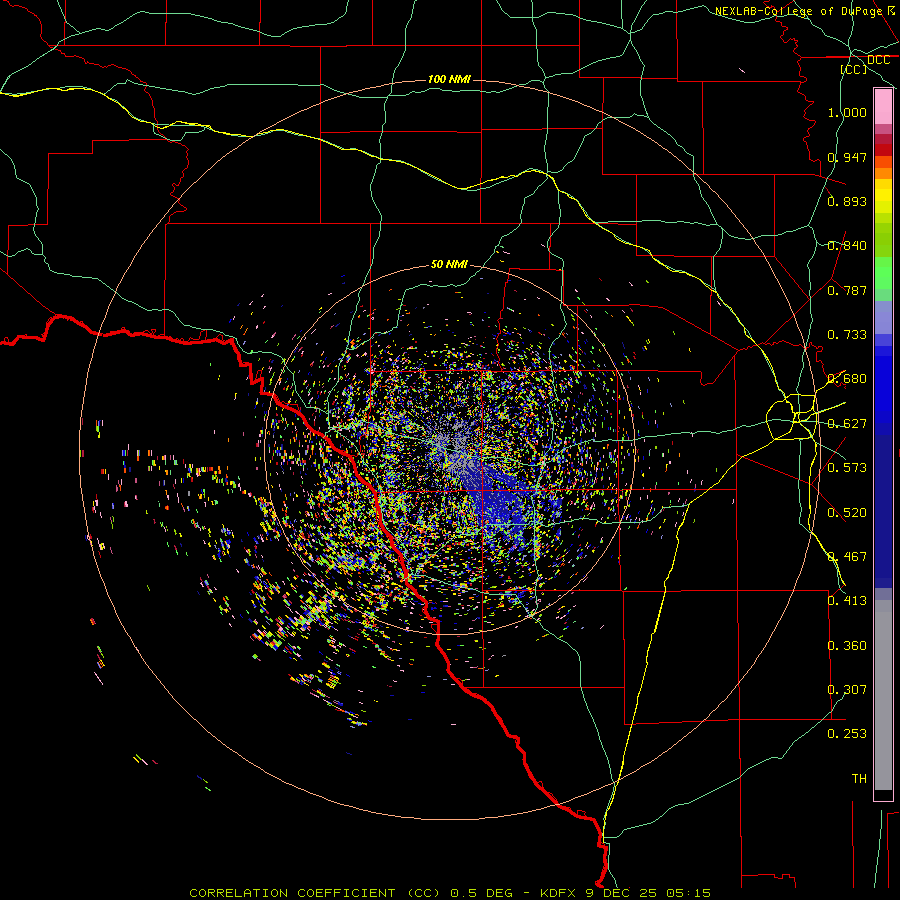Screen dimensions: 900x900
Task: Select the 0.573 legend value
Action: click(x=847, y=468)
